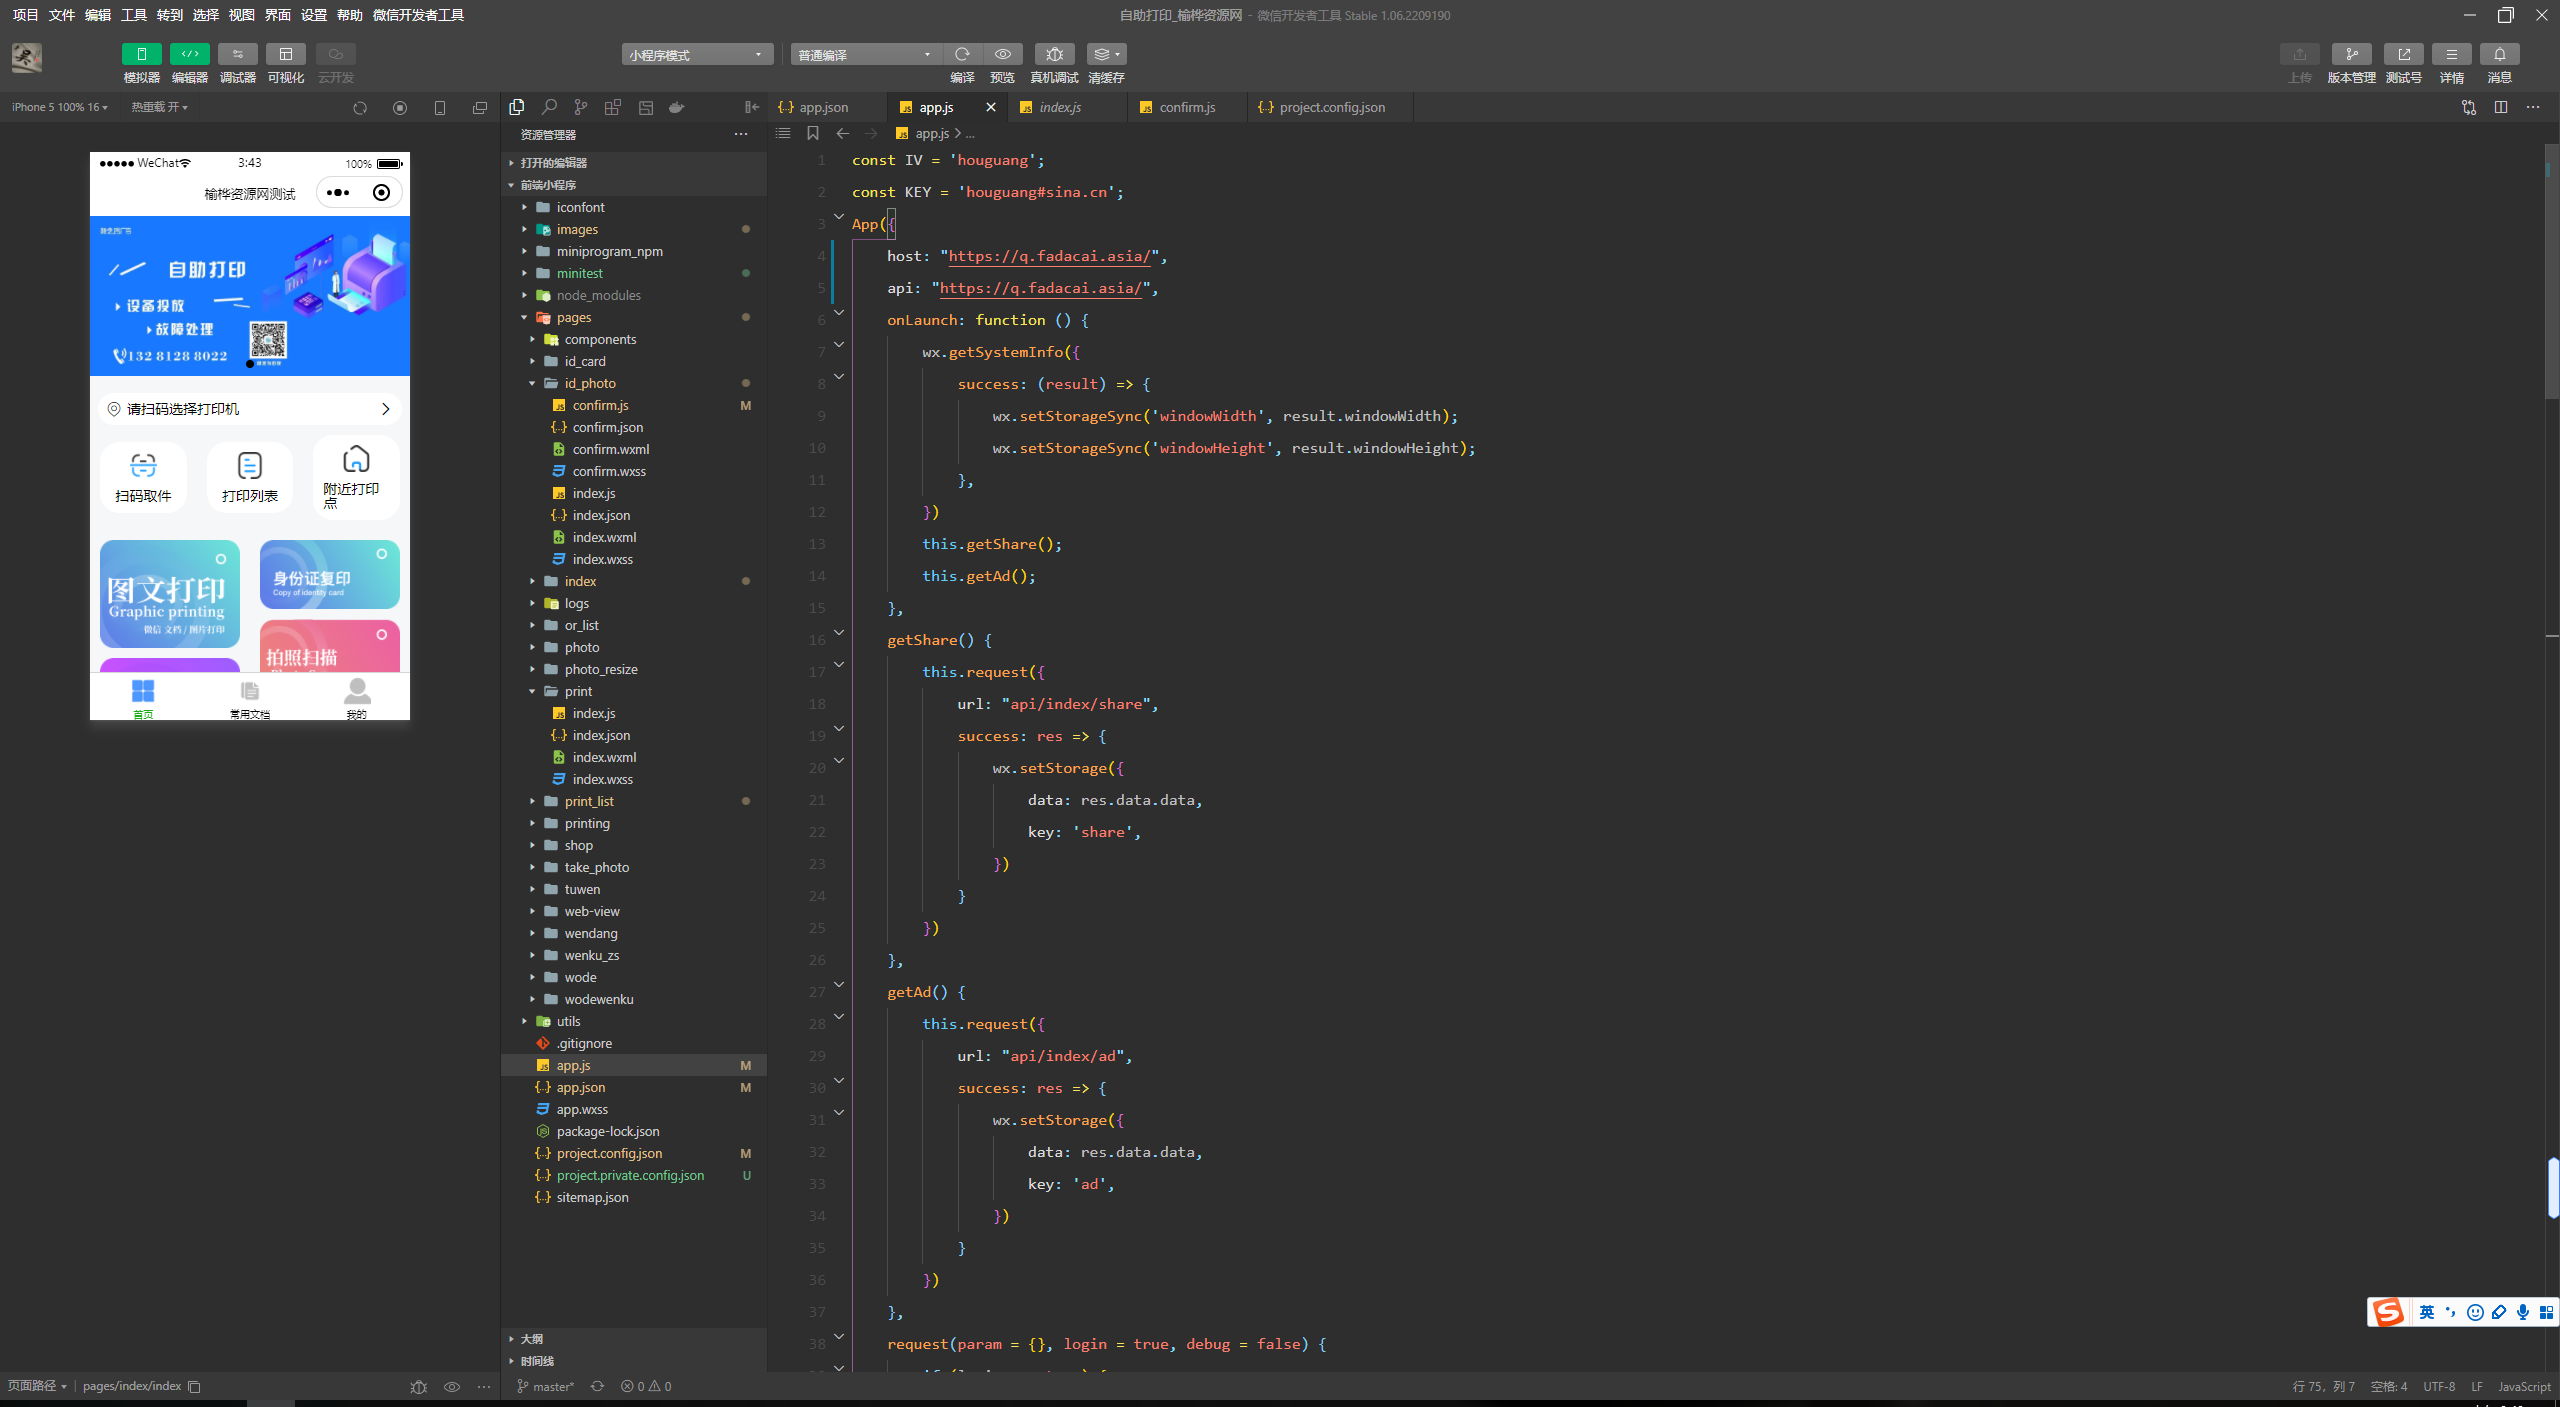Change the UTF-8 encoding setting
The height and width of the screenshot is (1407, 2560).
[x=2439, y=1386]
